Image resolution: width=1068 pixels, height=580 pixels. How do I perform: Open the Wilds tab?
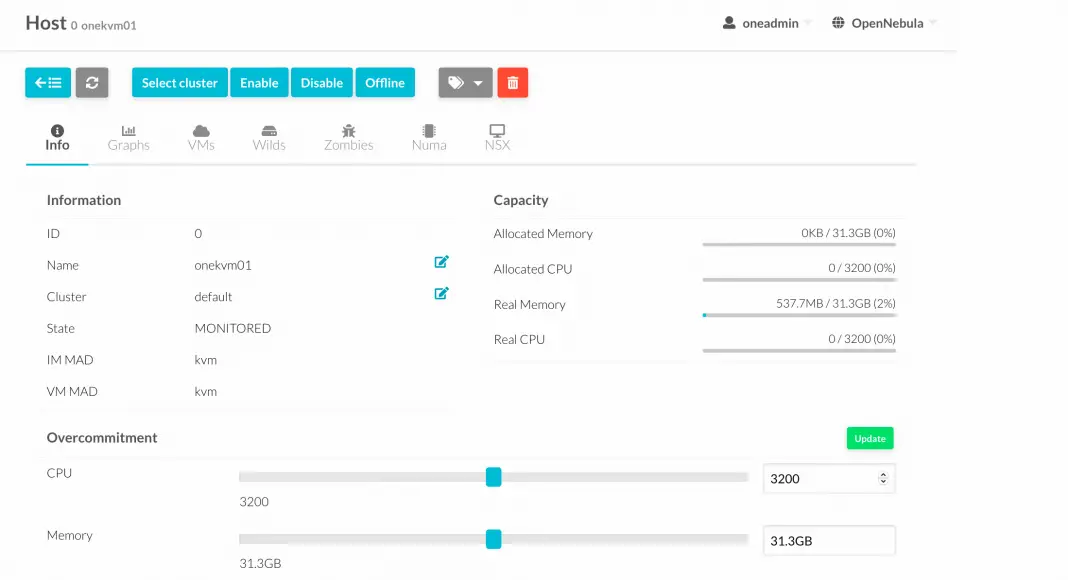269,138
